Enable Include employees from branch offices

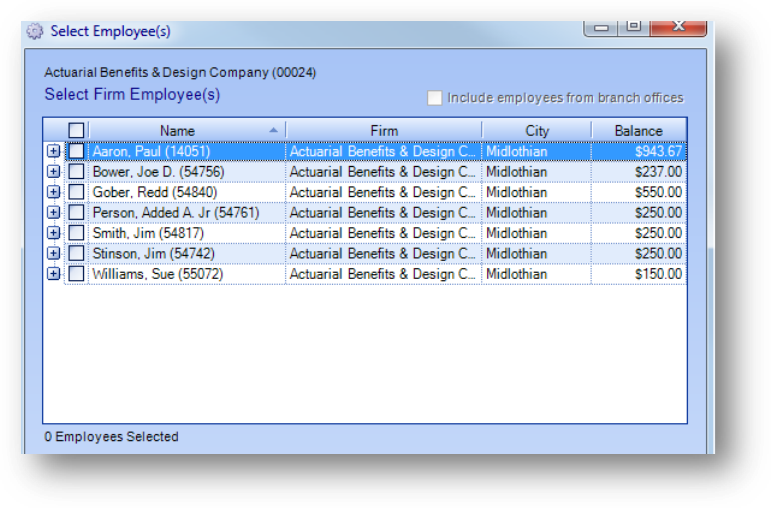click(434, 98)
